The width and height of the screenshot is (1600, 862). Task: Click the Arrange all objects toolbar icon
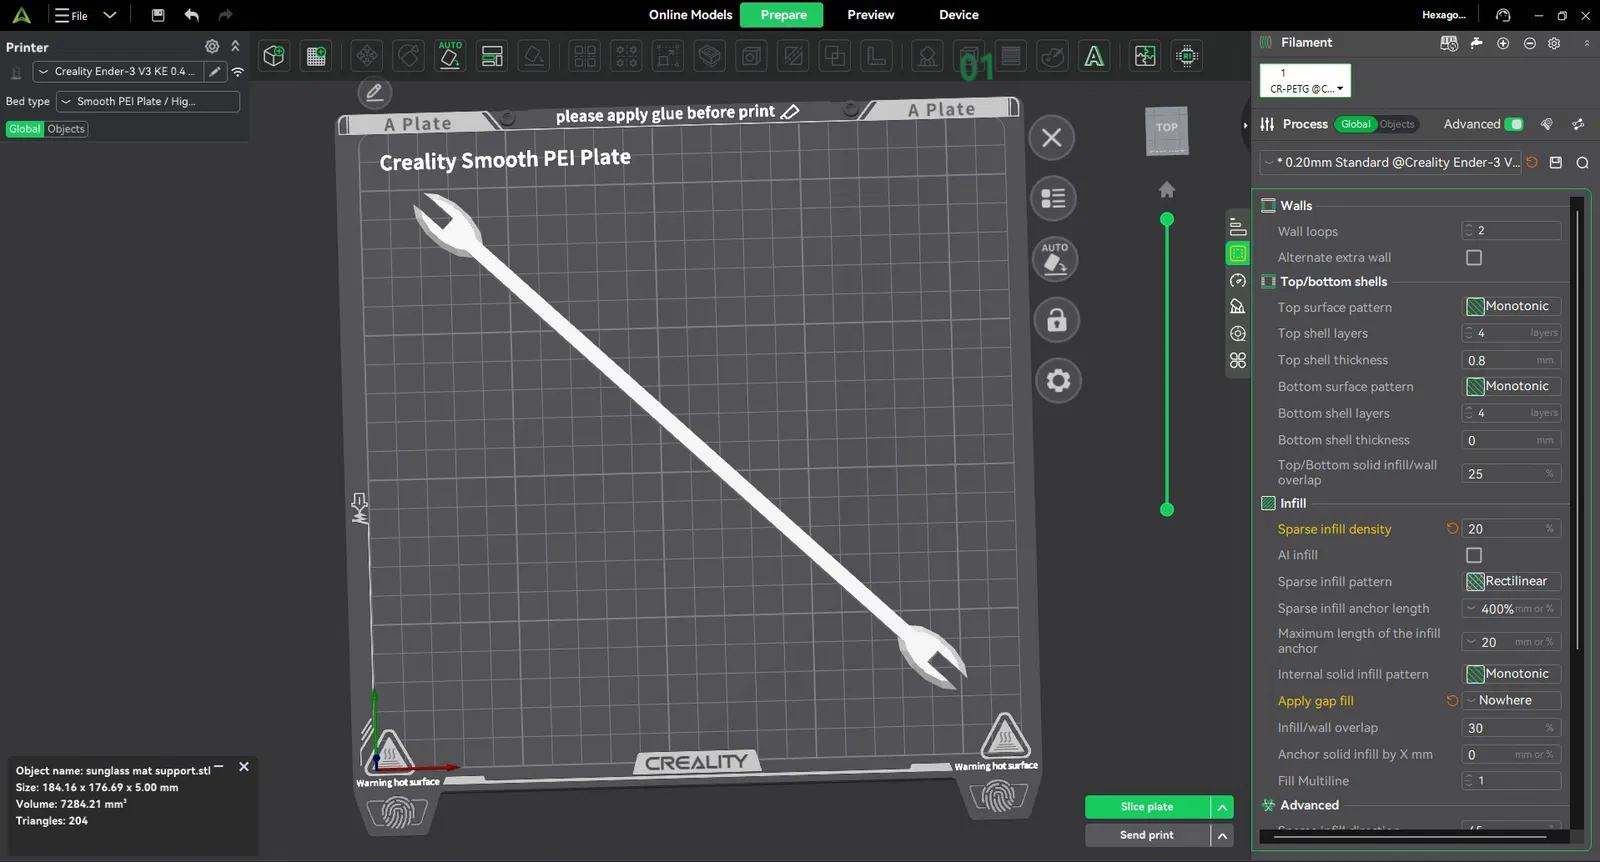(x=492, y=56)
